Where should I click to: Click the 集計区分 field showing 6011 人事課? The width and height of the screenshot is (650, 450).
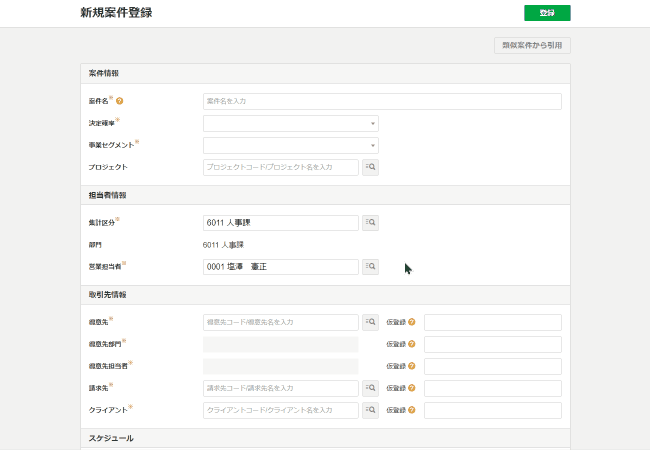click(x=280, y=223)
